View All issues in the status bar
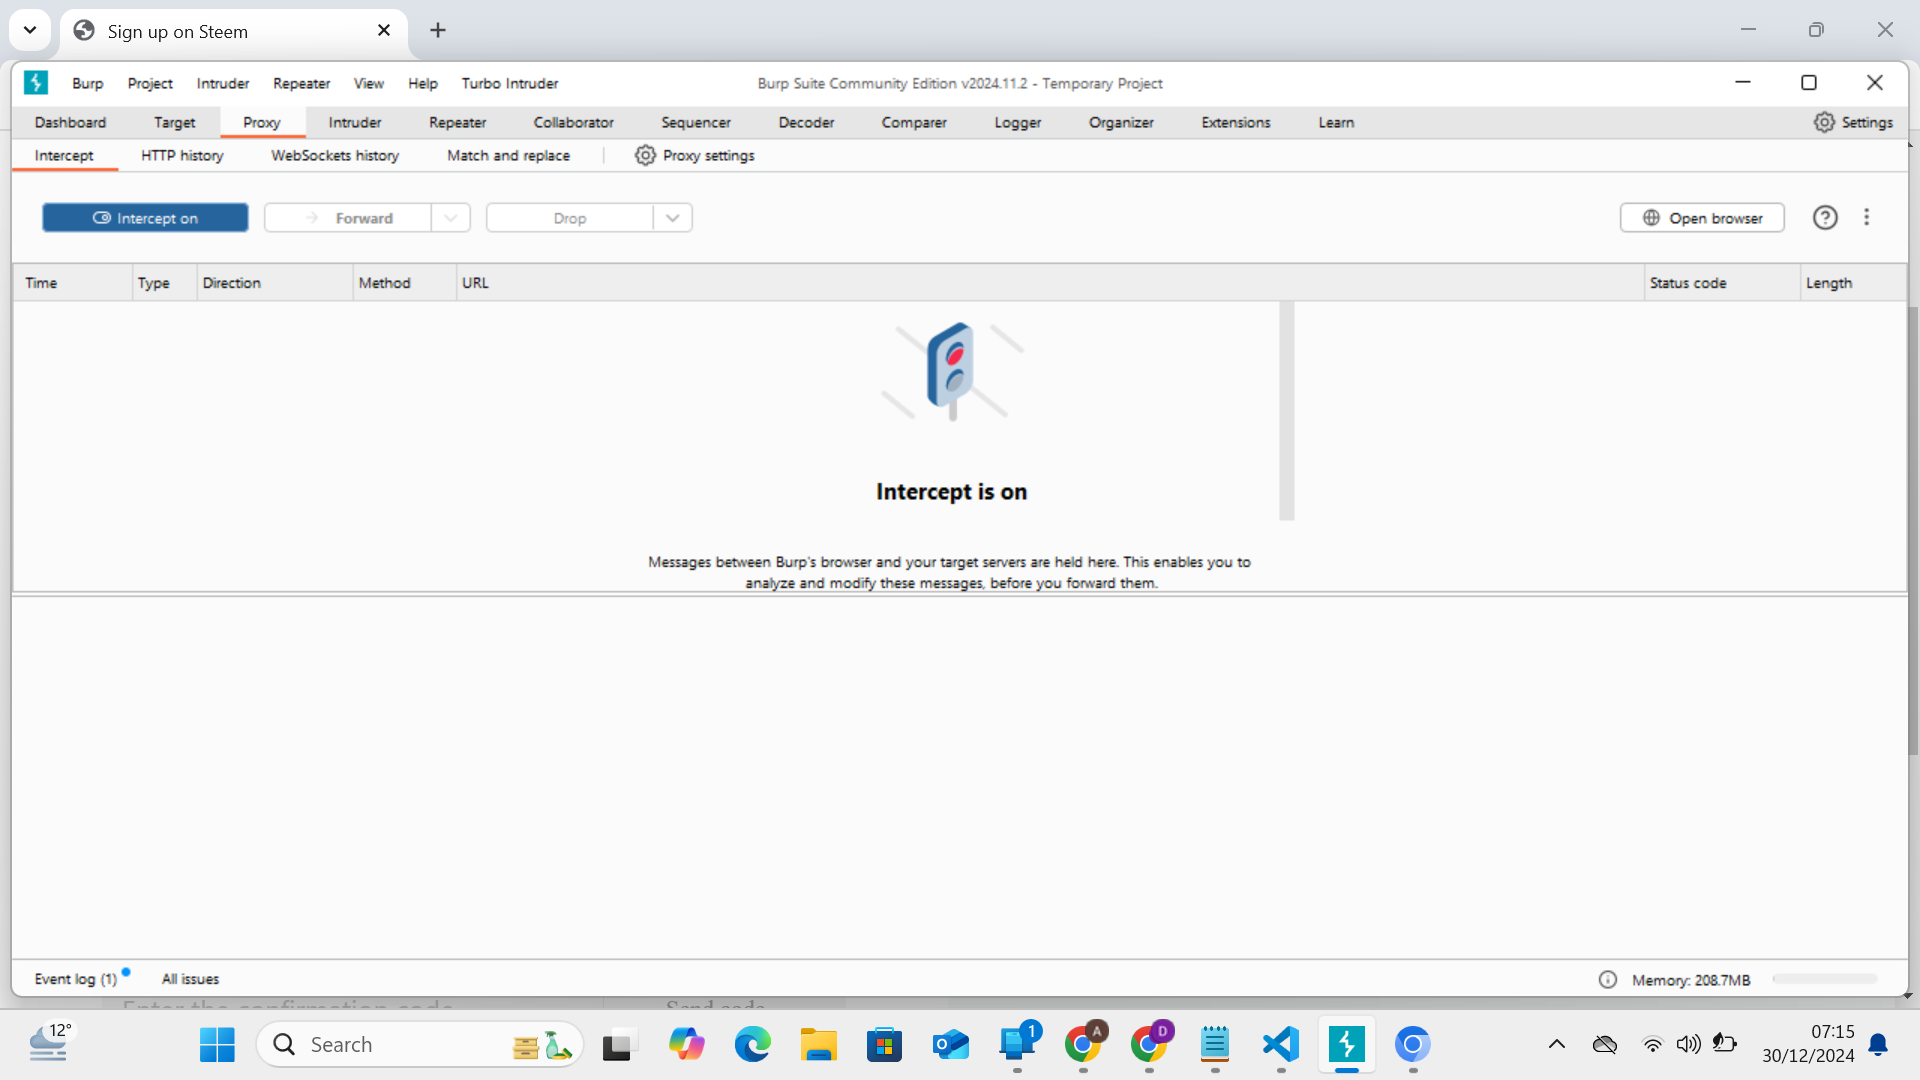Image resolution: width=1920 pixels, height=1080 pixels. (x=190, y=978)
